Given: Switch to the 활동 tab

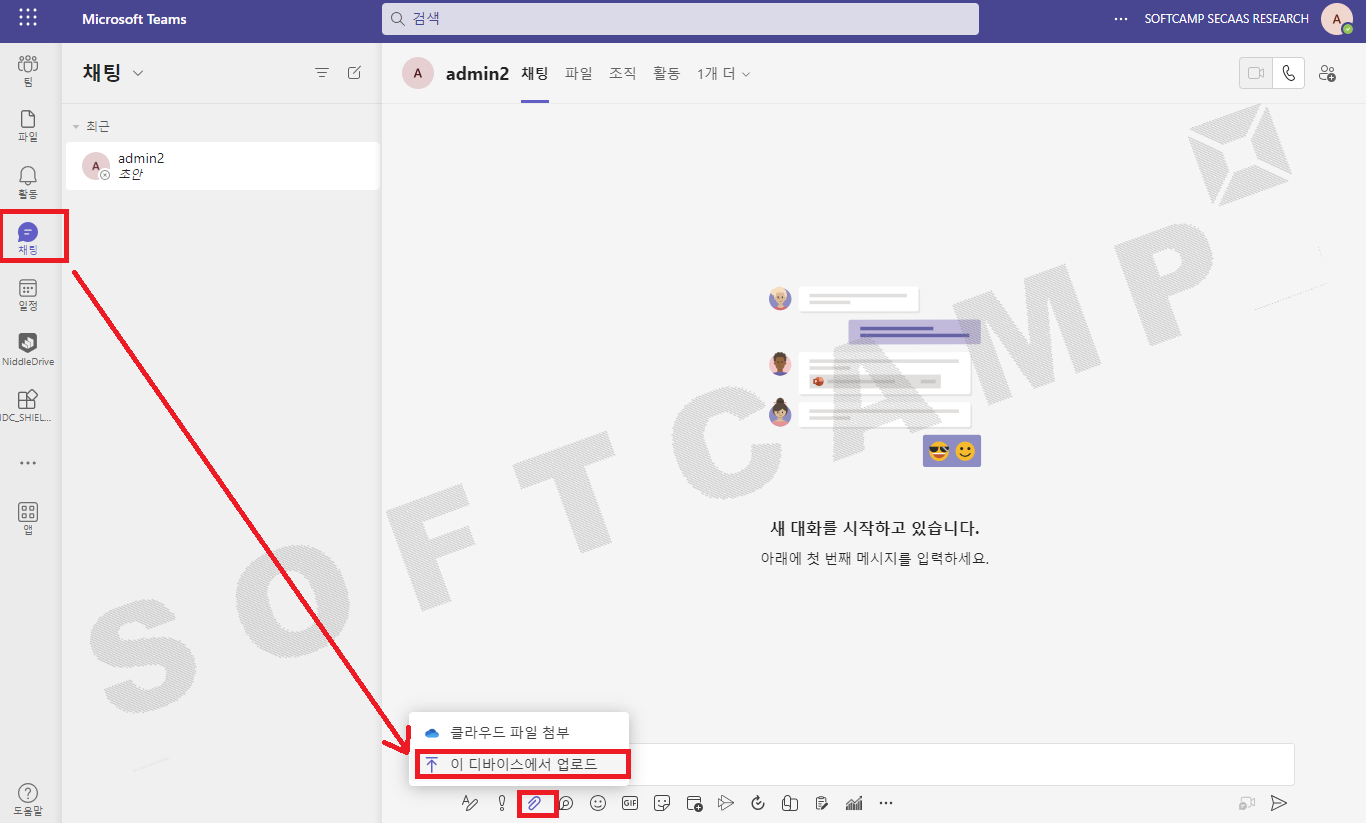Looking at the screenshot, I should coord(667,73).
